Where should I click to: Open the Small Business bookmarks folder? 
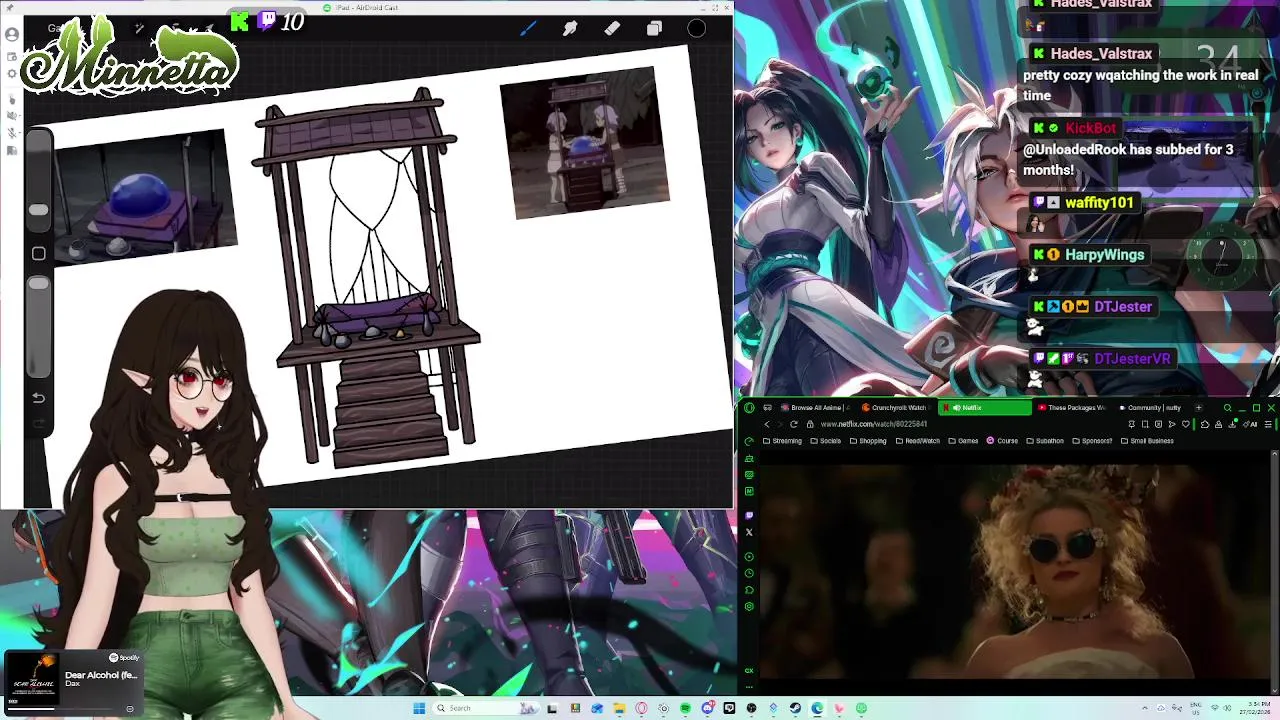pyautogui.click(x=1147, y=441)
